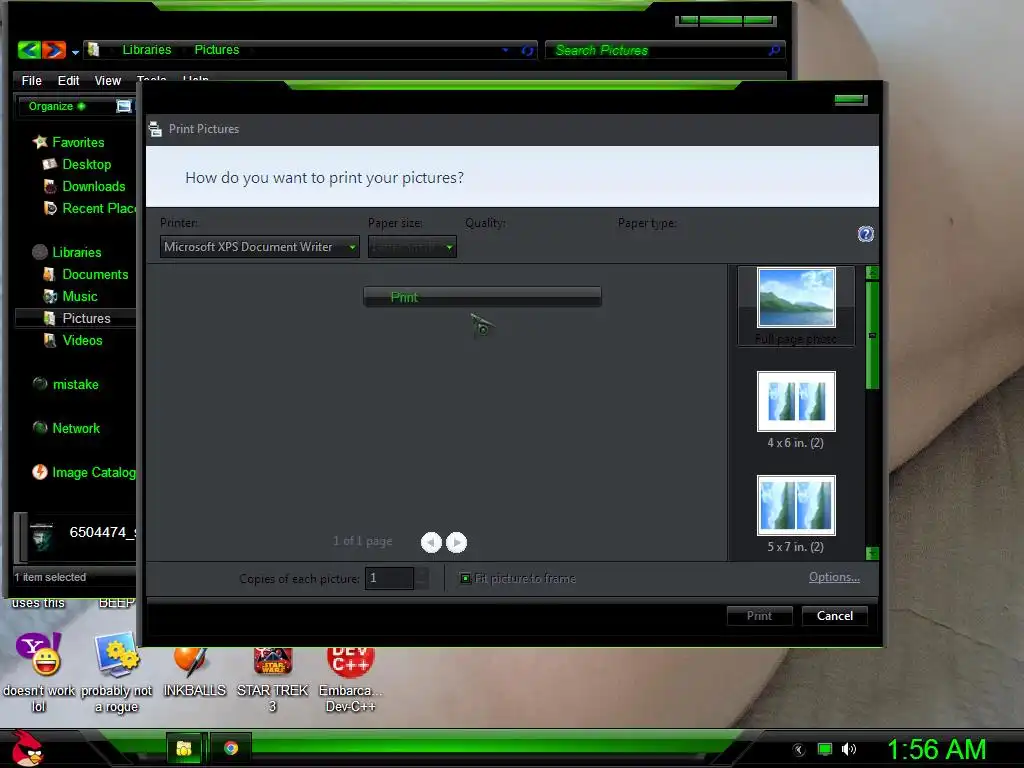This screenshot has height=768, width=1024.
Task: Click the green layout list scrollbar thumb
Action: coord(872,335)
